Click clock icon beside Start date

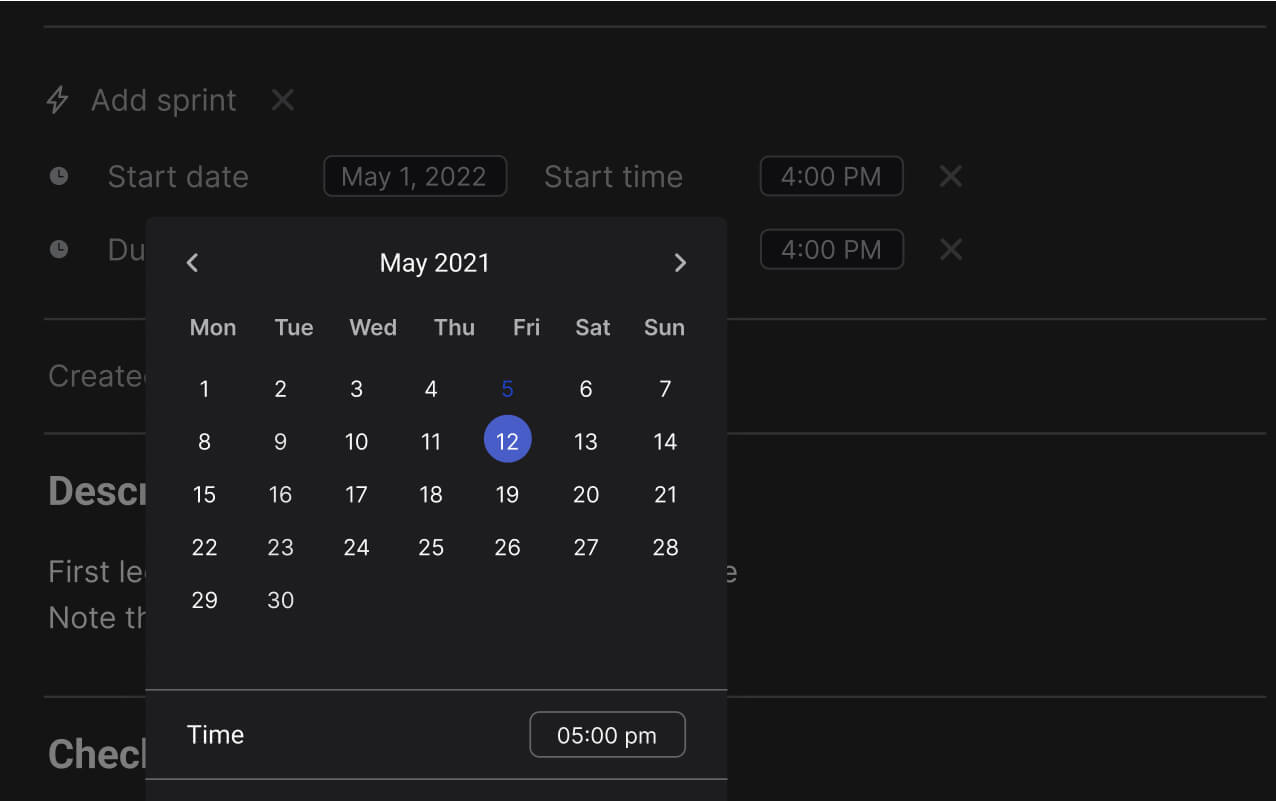click(60, 177)
